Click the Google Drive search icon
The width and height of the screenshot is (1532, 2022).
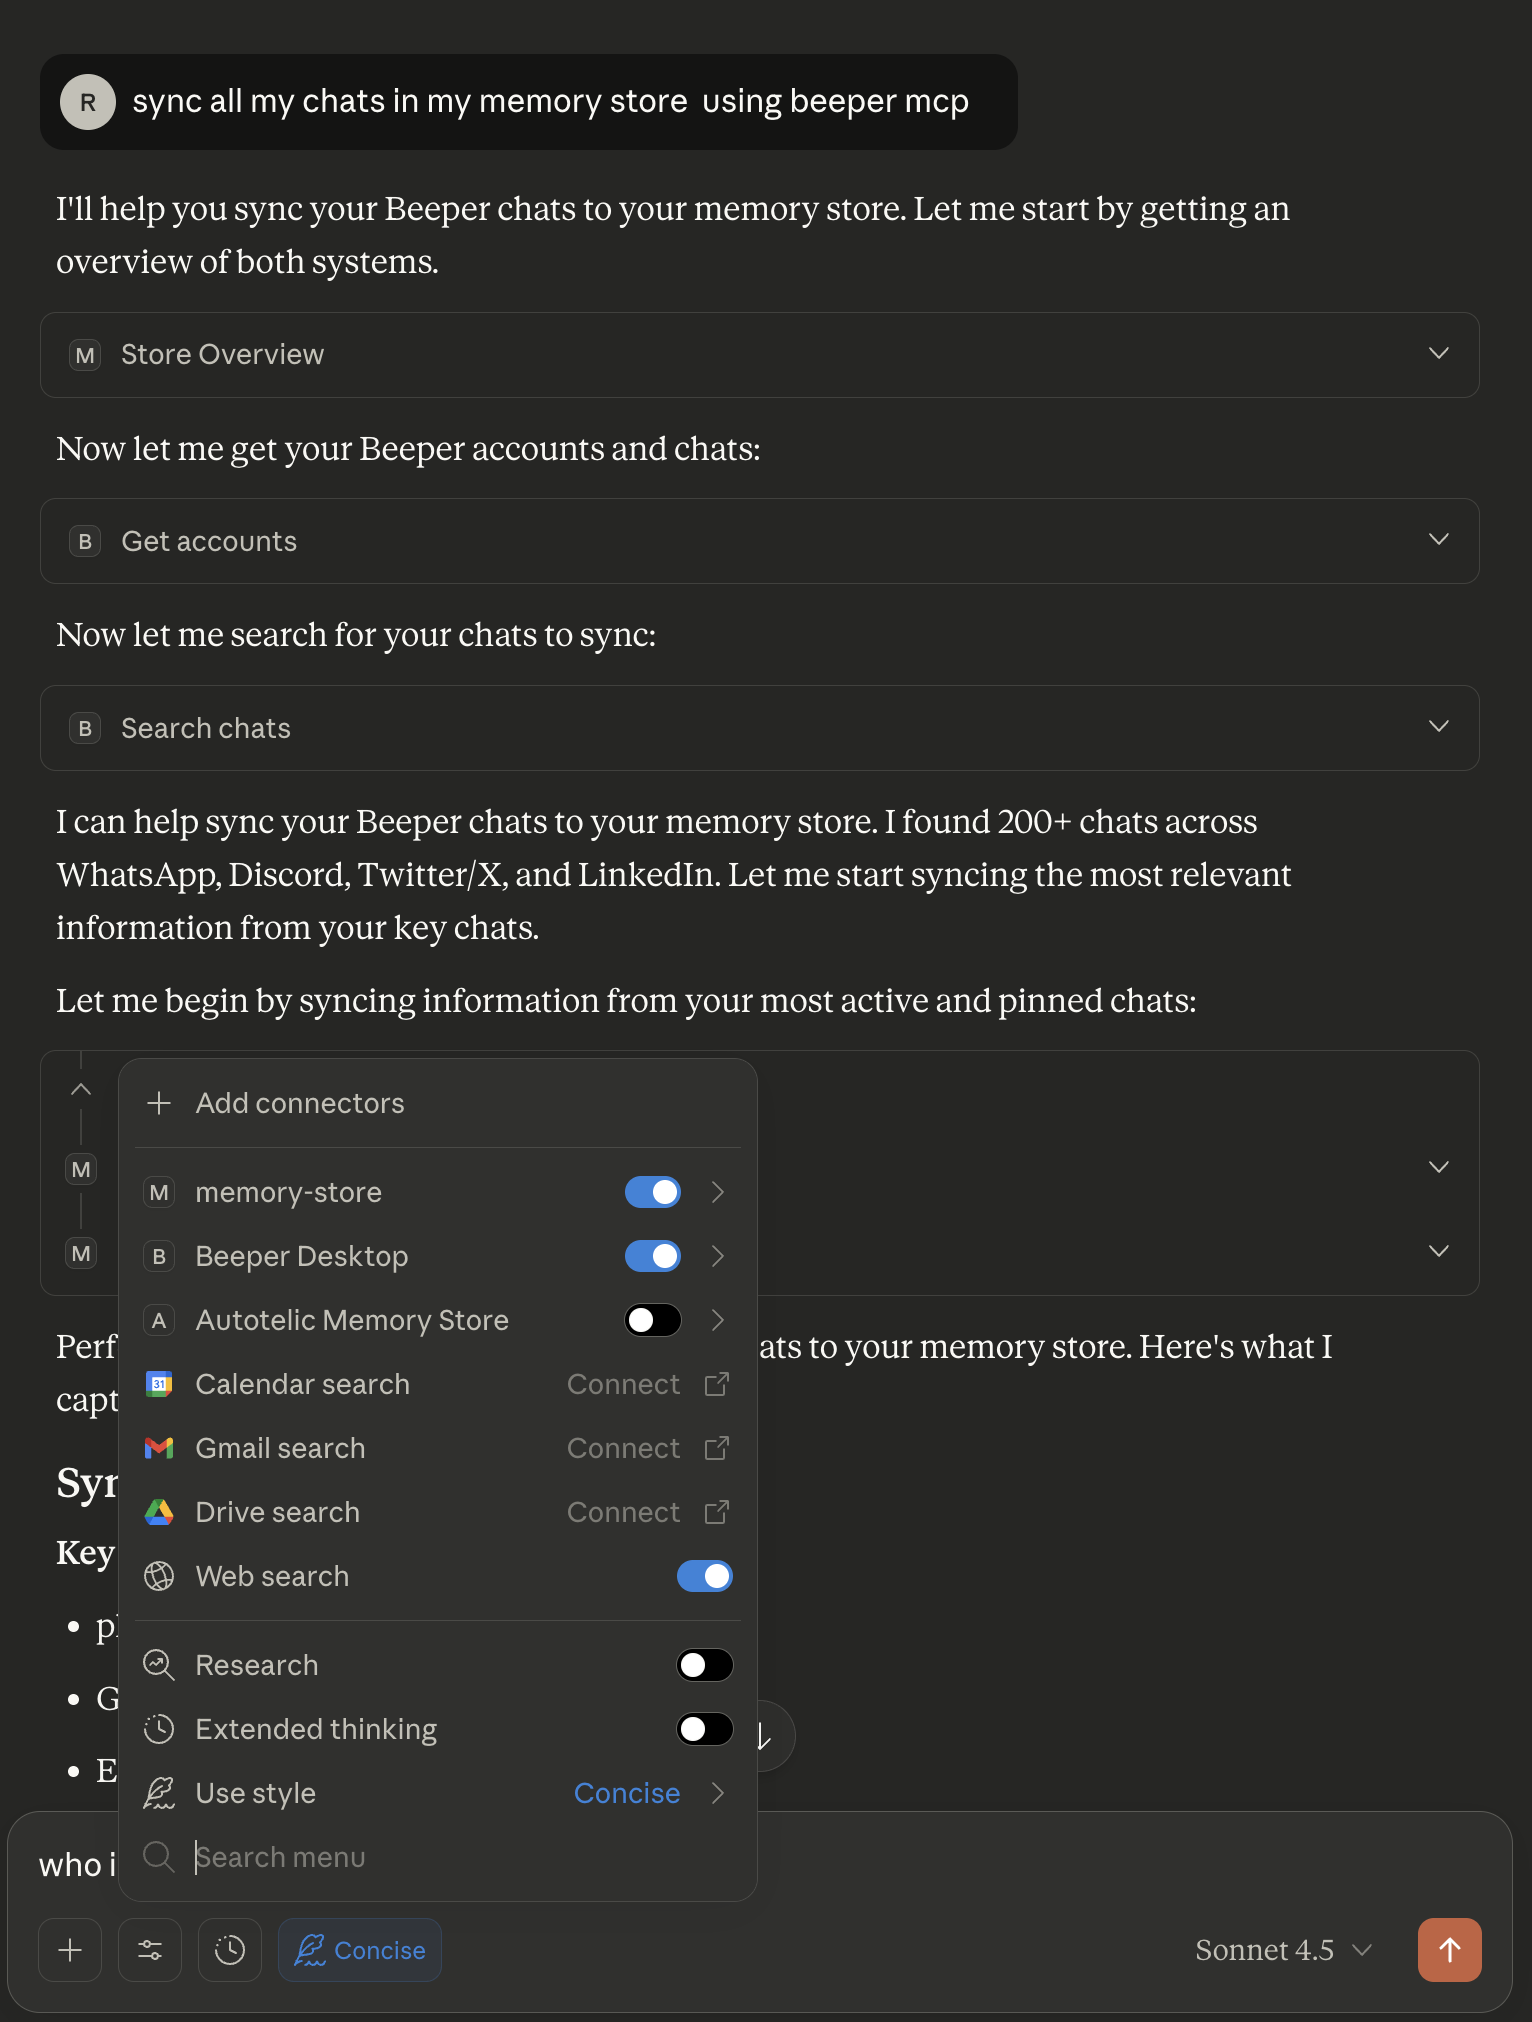click(x=159, y=1512)
